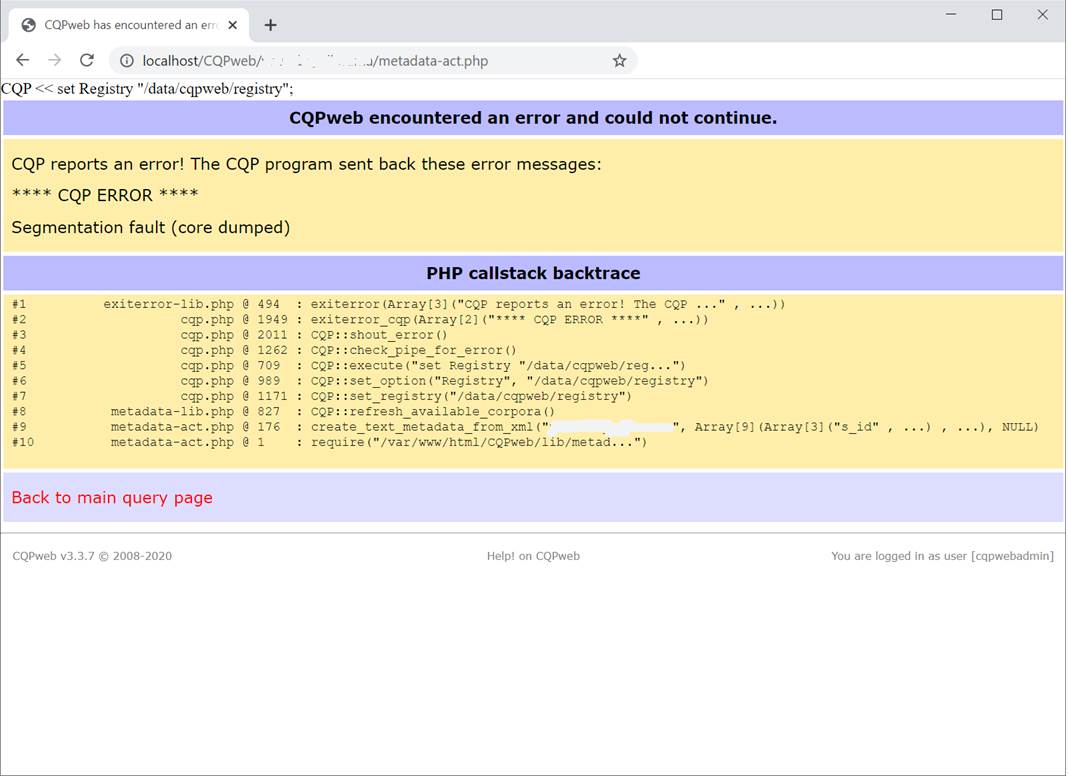The image size is (1069, 777).
Task: Click the CQPweb v3.3.7 footer text
Action: tap(92, 556)
